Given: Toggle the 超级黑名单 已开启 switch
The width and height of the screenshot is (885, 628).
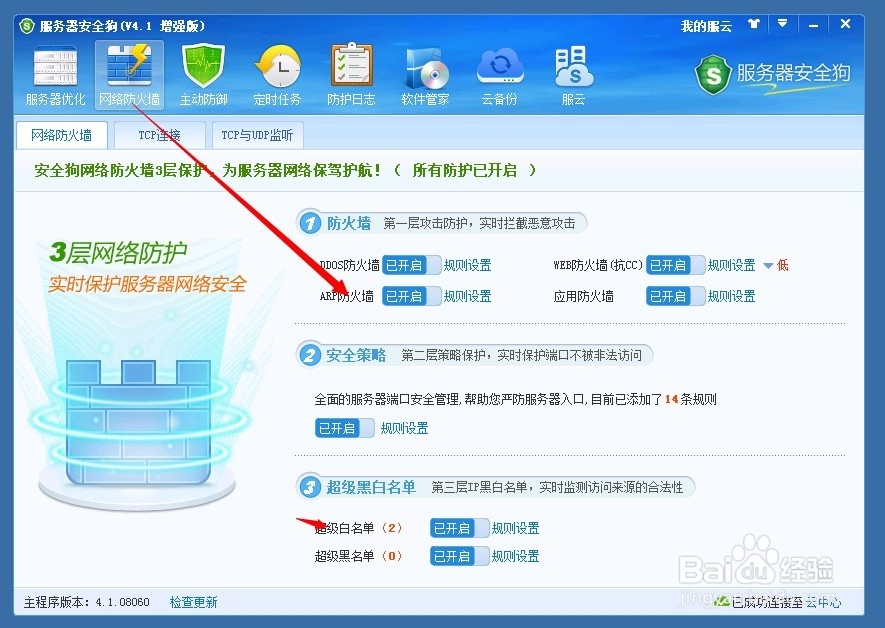Looking at the screenshot, I should (x=459, y=556).
